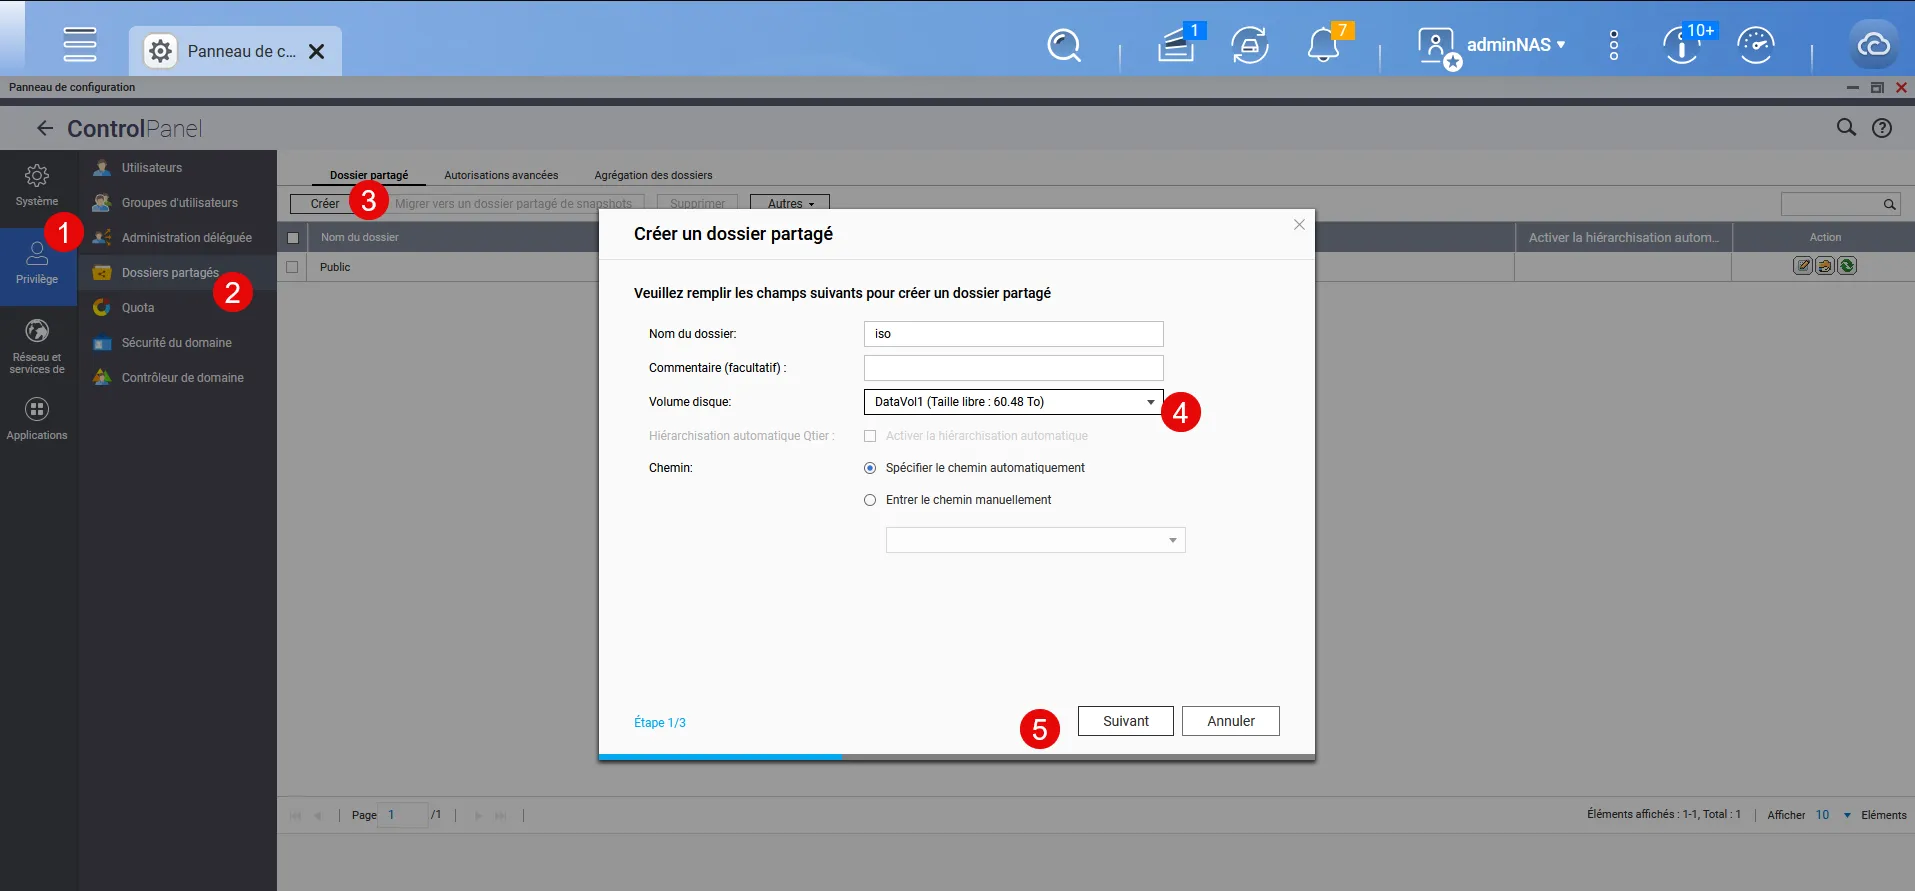Select 'Spécifier le chemin automatiquement' radio button
The height and width of the screenshot is (891, 1915).
(870, 468)
